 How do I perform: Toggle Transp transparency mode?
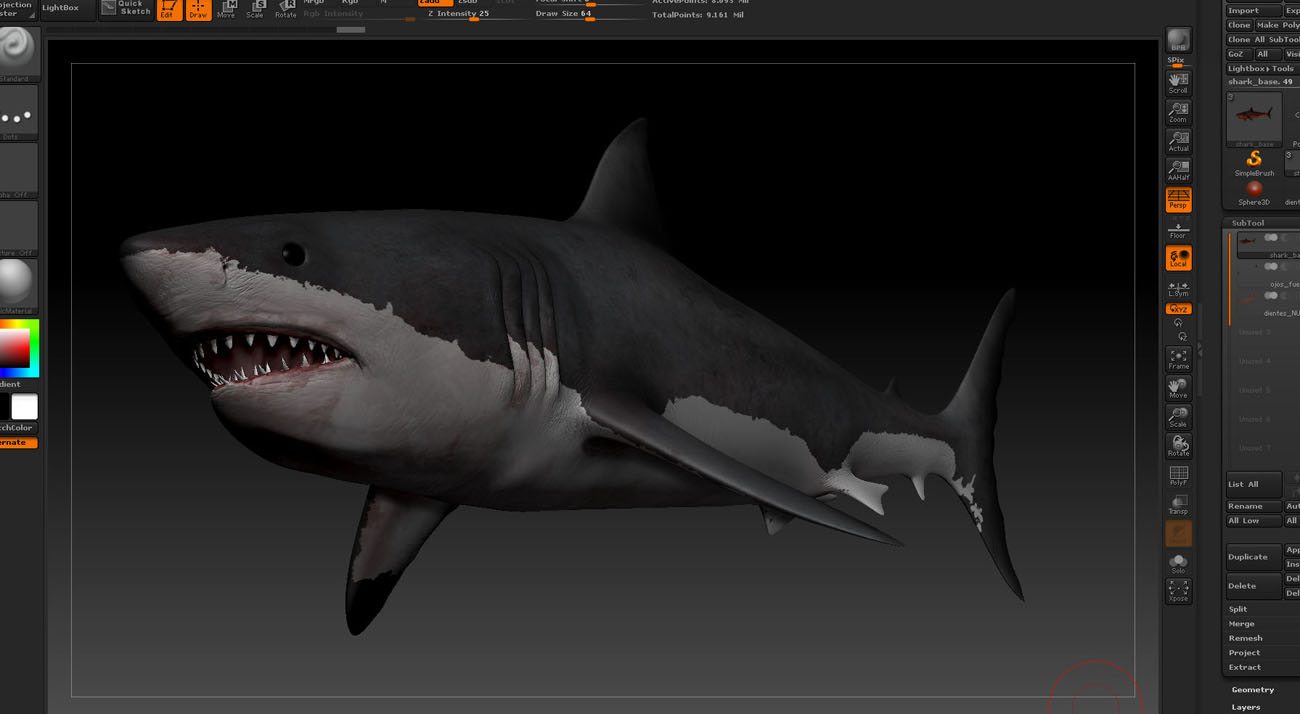(x=1178, y=504)
